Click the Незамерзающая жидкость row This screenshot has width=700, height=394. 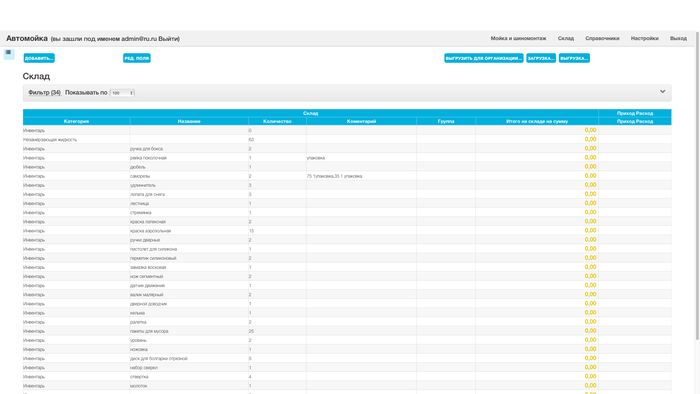click(x=347, y=140)
